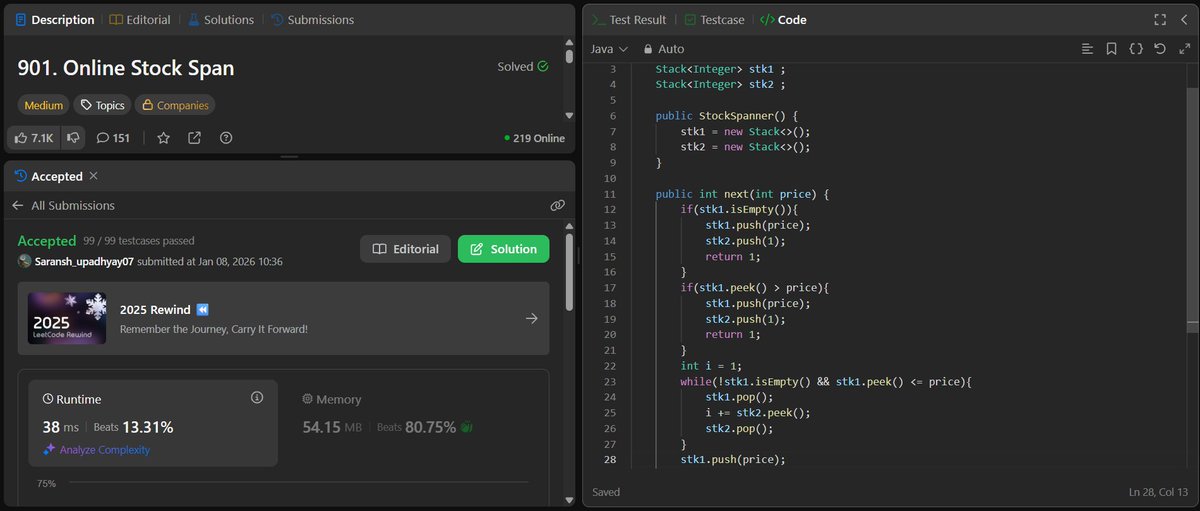Select the Runtime stats card

click(153, 423)
